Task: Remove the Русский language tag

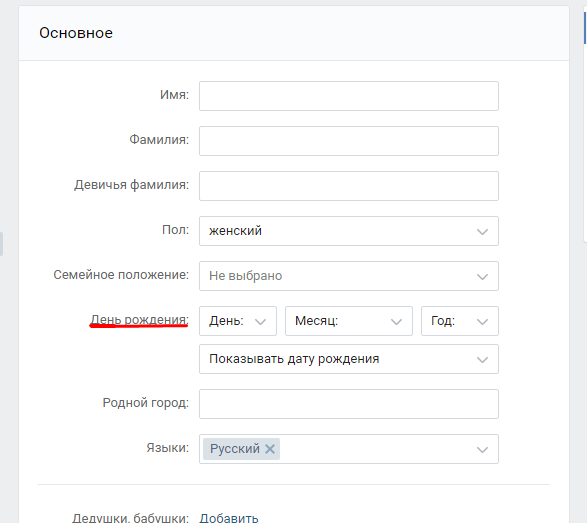Action: click(270, 448)
